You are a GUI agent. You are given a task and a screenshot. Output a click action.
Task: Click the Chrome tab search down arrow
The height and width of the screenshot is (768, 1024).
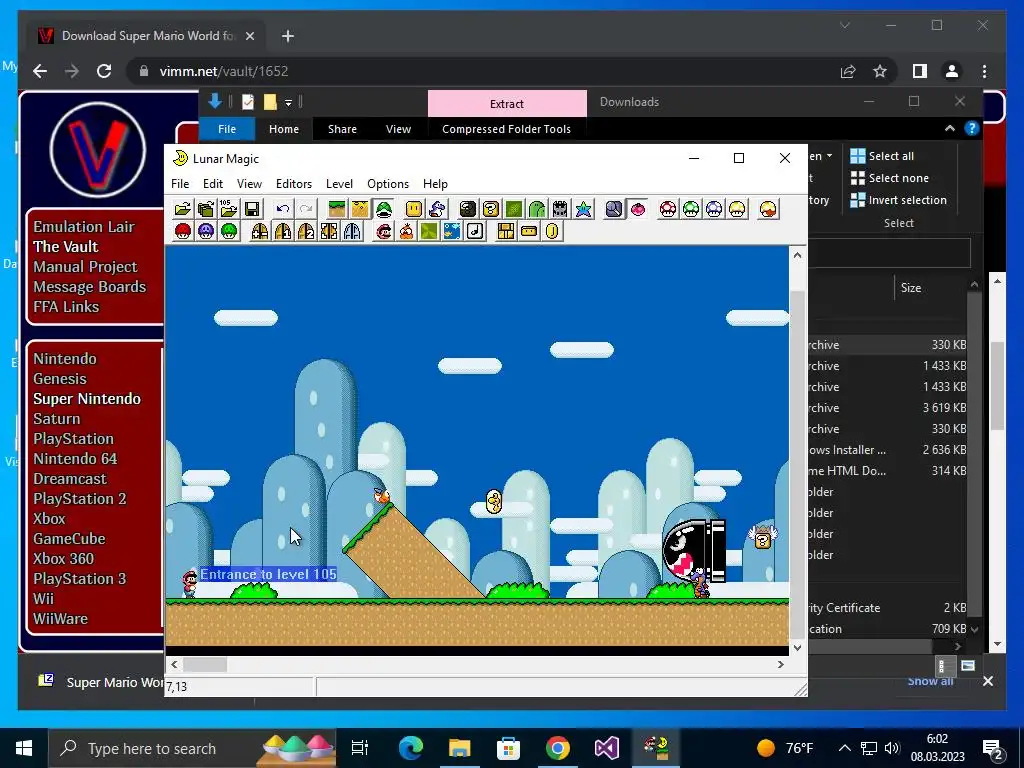(x=844, y=25)
